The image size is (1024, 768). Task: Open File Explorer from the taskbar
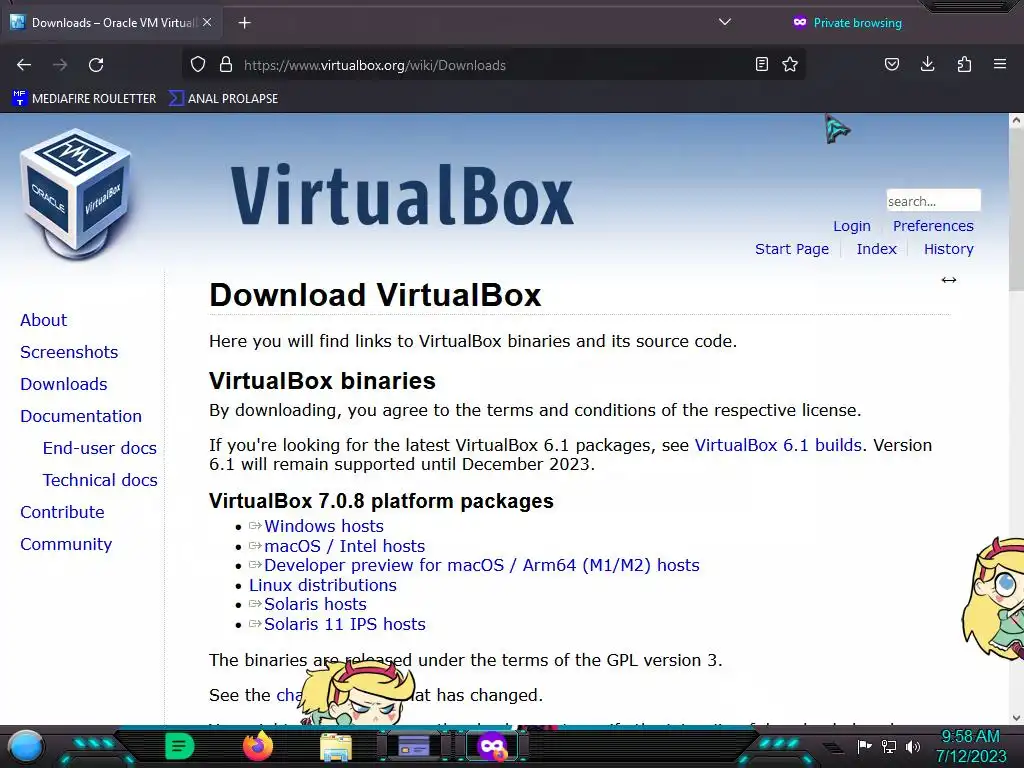[336, 746]
